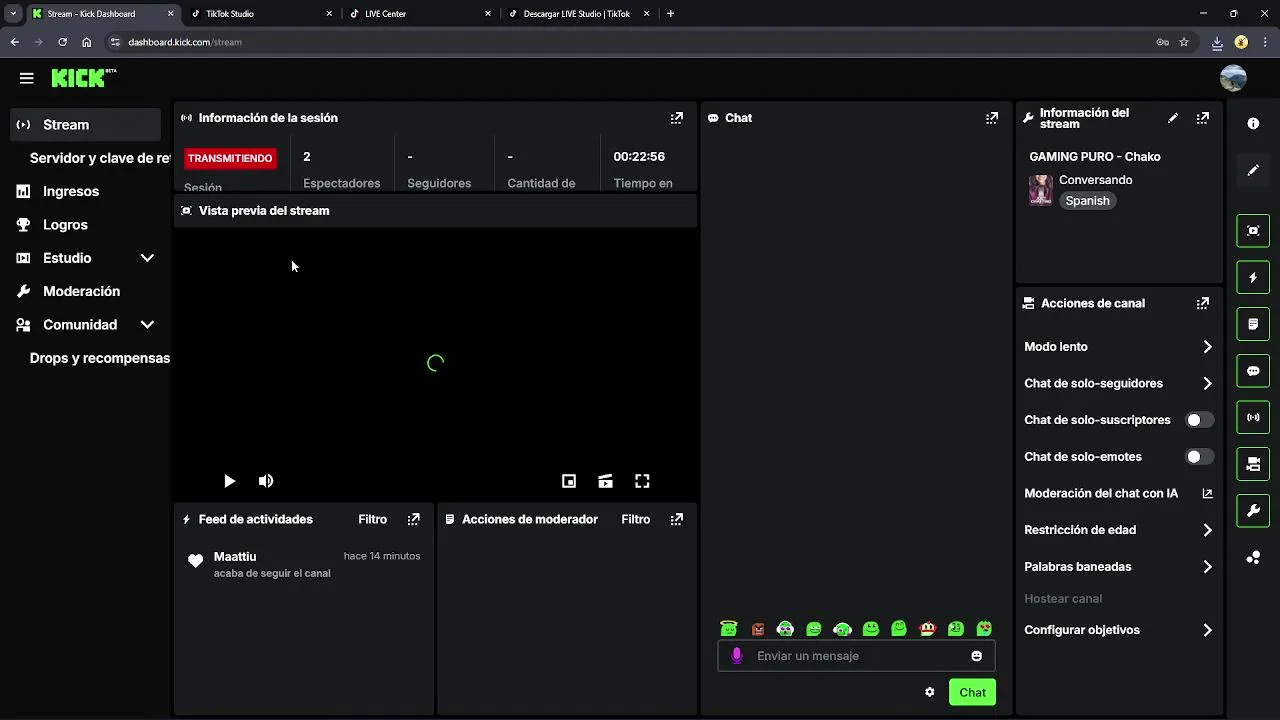Toggle the channel actions widget icon in right toolbar
This screenshot has width=1280, height=720.
[x=1253, y=464]
